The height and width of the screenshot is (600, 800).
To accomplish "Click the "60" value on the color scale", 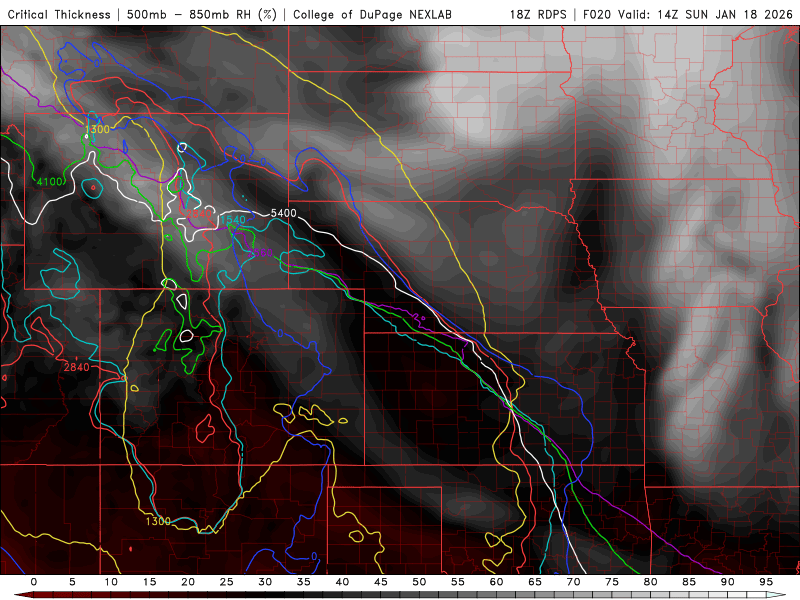I will 496,582.
